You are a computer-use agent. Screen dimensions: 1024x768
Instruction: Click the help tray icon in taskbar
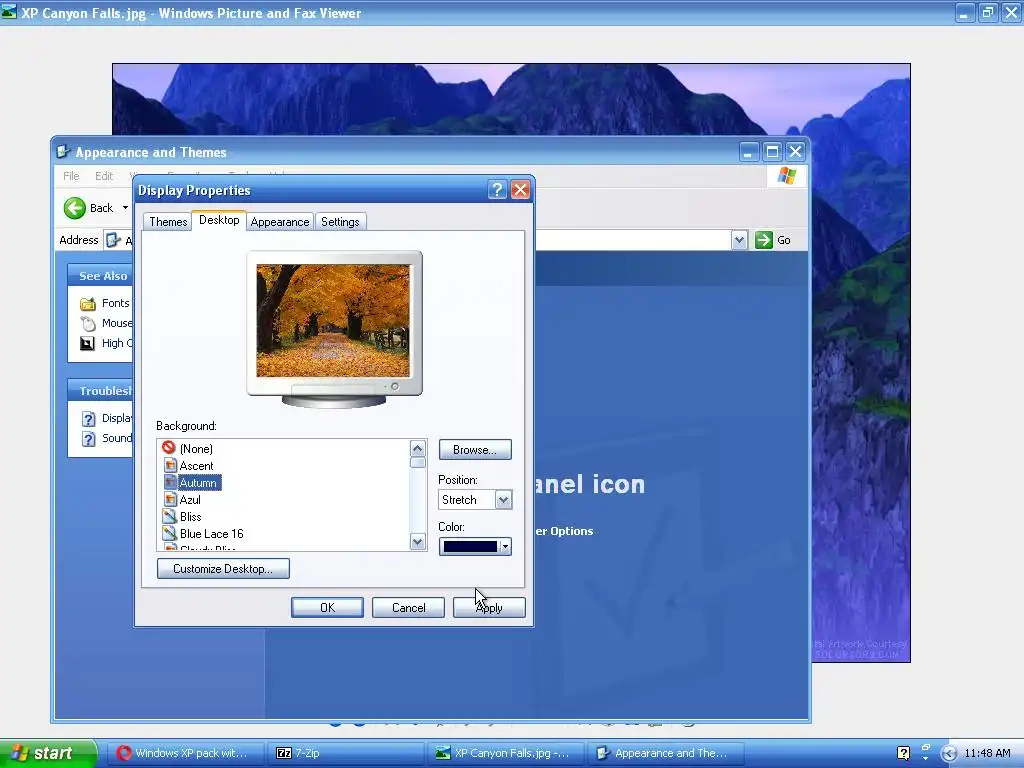coord(903,754)
